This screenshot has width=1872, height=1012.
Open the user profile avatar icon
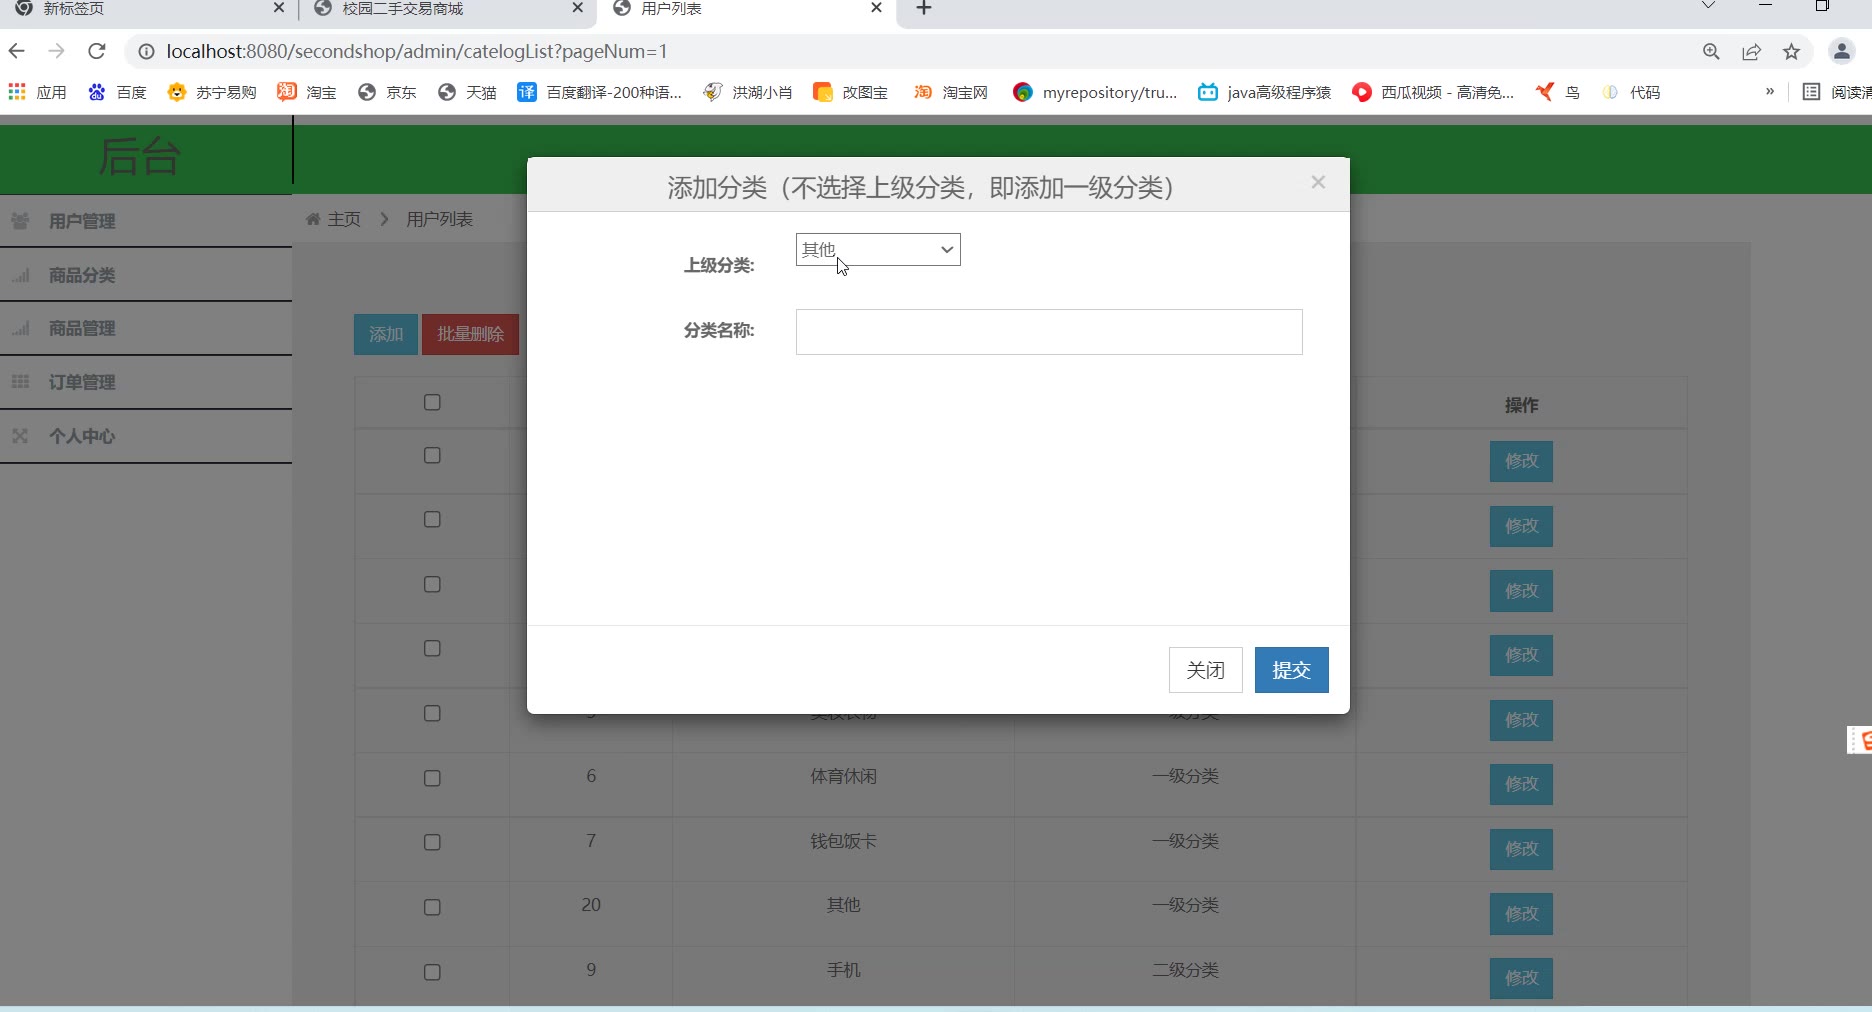[x=1841, y=52]
